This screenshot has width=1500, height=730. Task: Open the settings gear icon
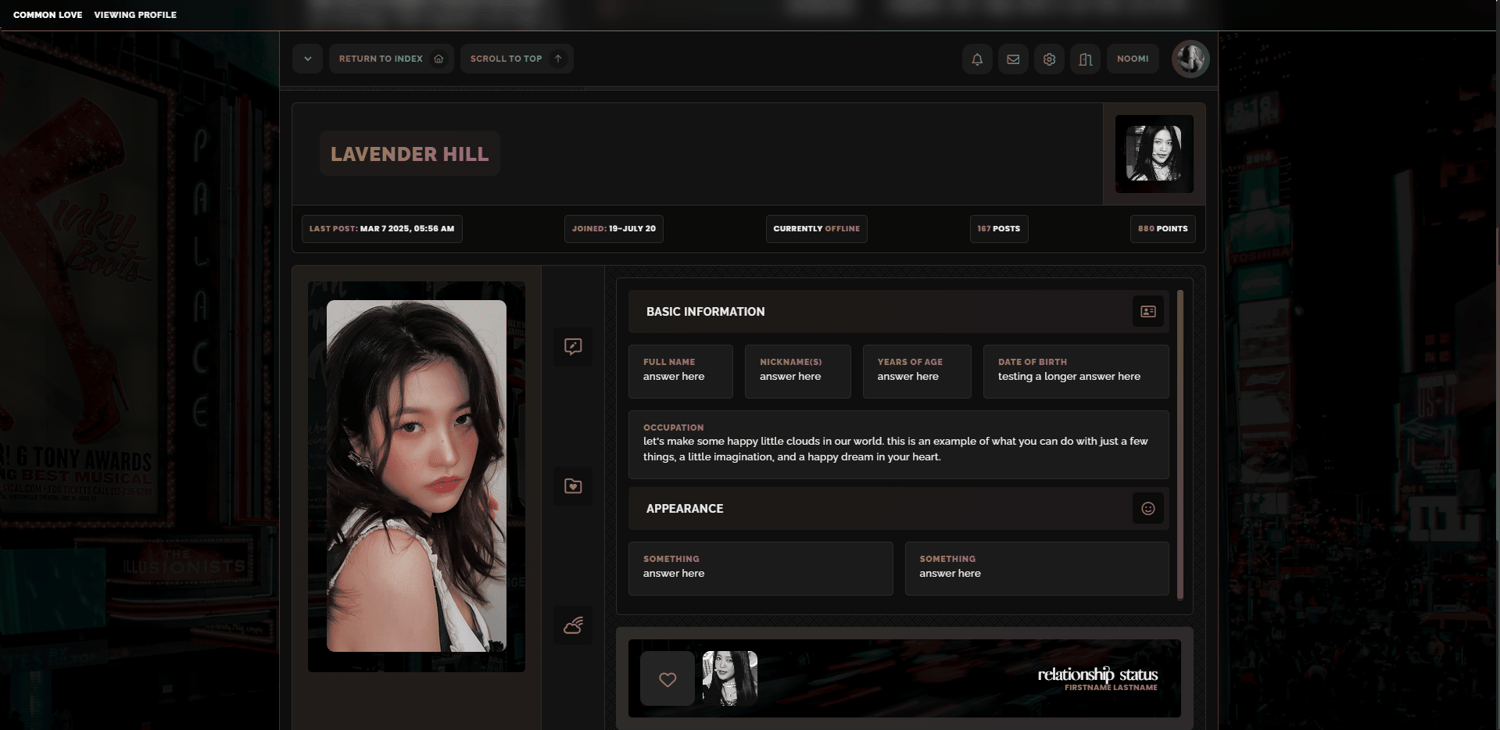(1049, 59)
